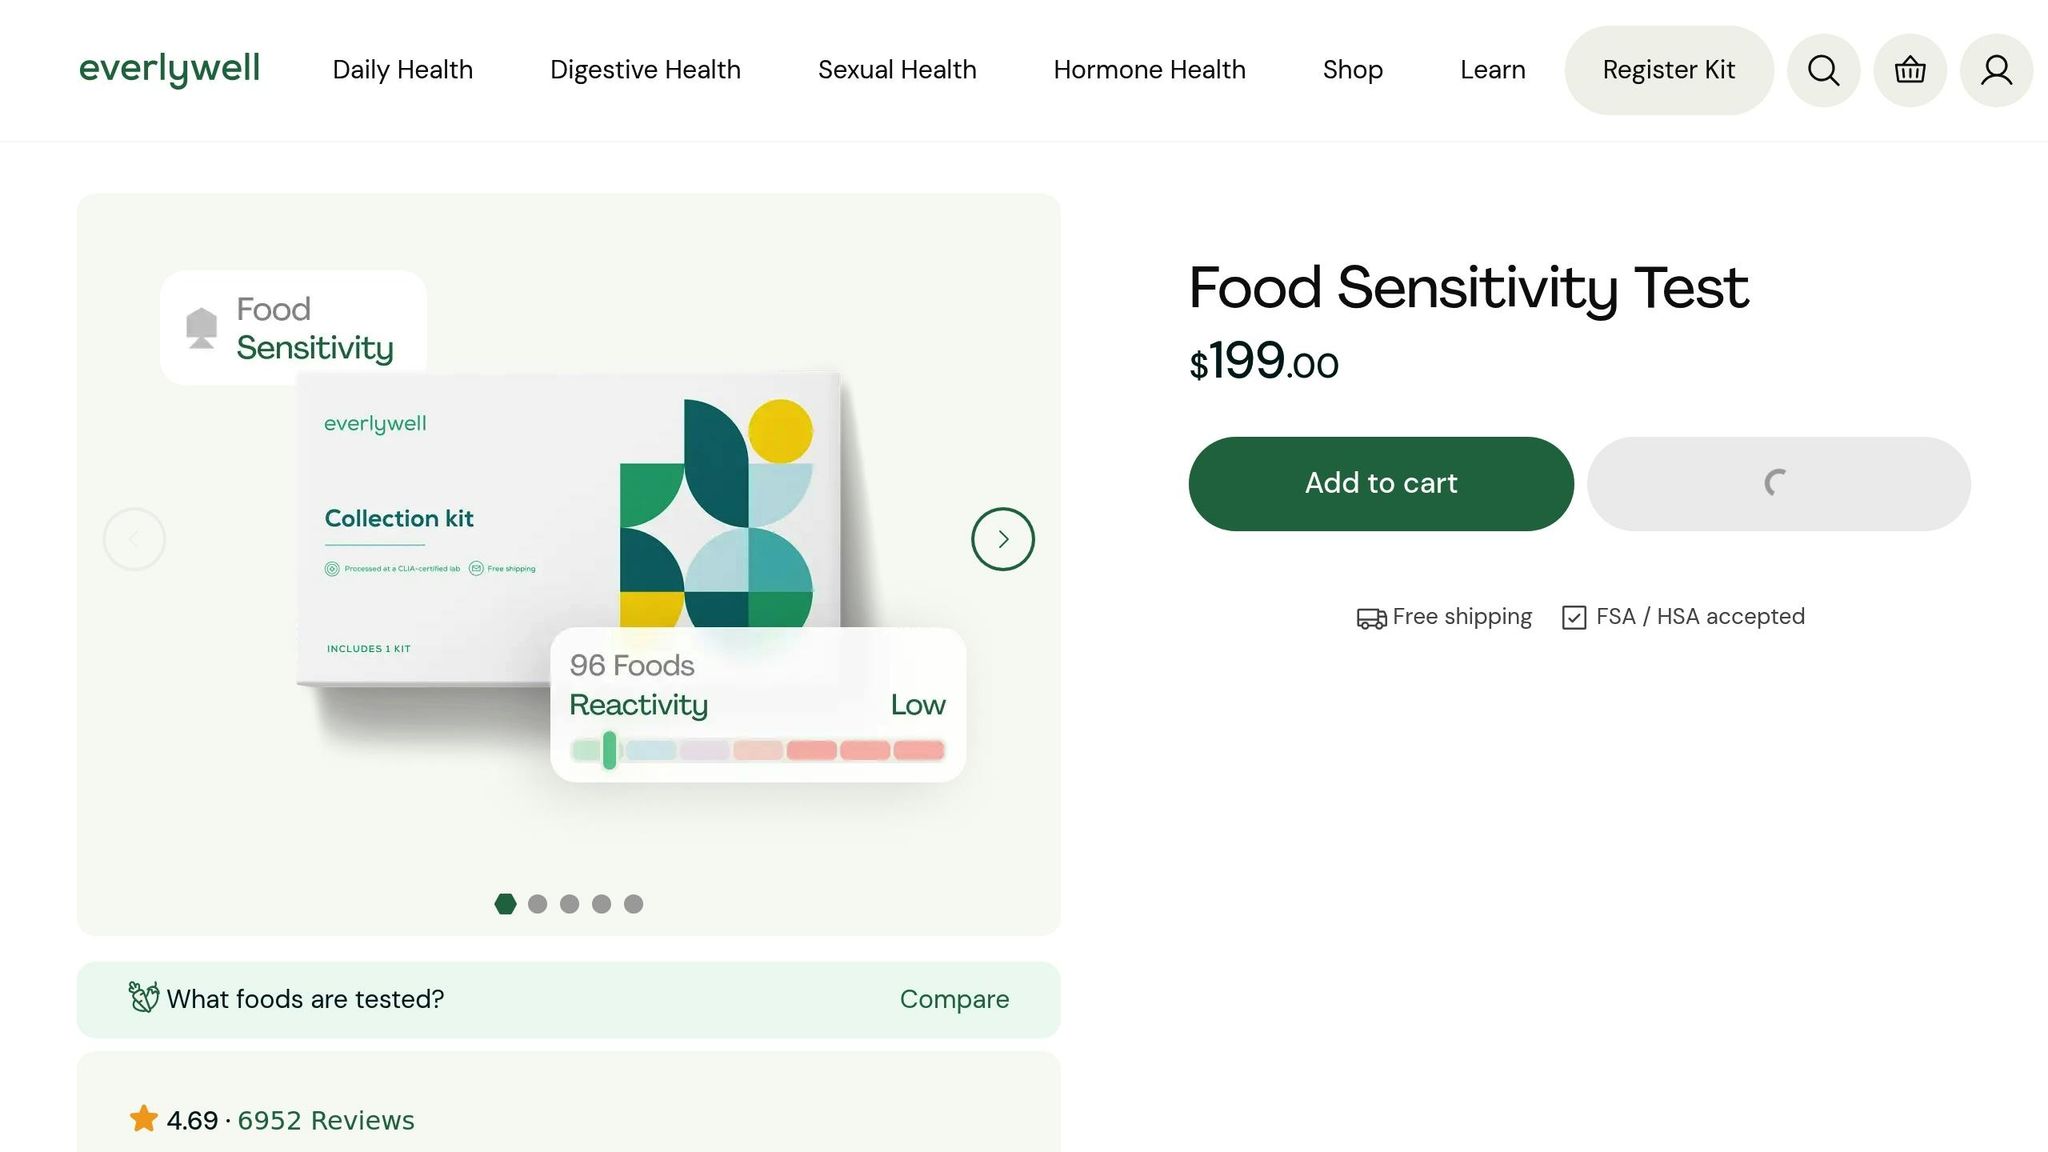Expand the What foods are tested panel
The height and width of the screenshot is (1152, 2048).
pos(568,999)
